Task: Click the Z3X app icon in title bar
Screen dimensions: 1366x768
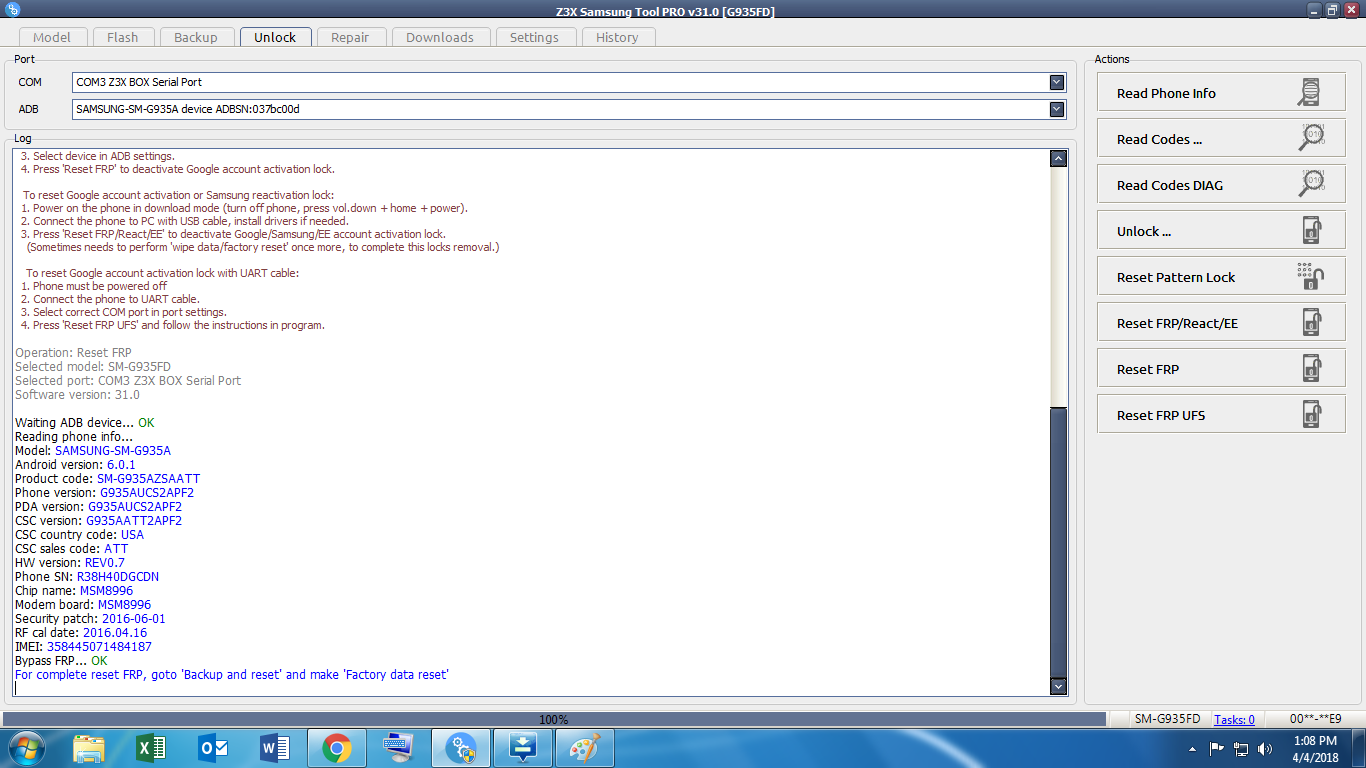Action: (13, 10)
